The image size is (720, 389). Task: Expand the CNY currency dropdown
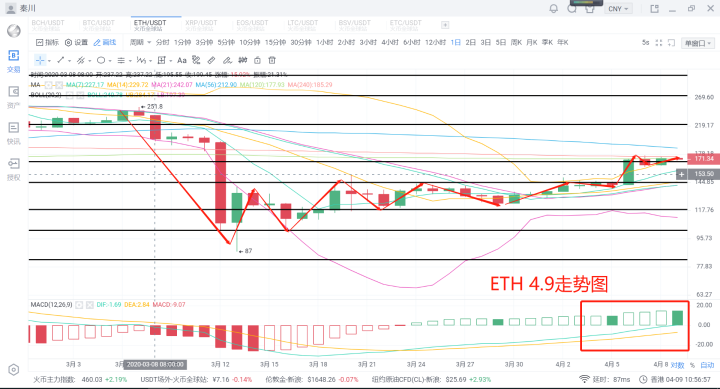pyautogui.click(x=618, y=9)
